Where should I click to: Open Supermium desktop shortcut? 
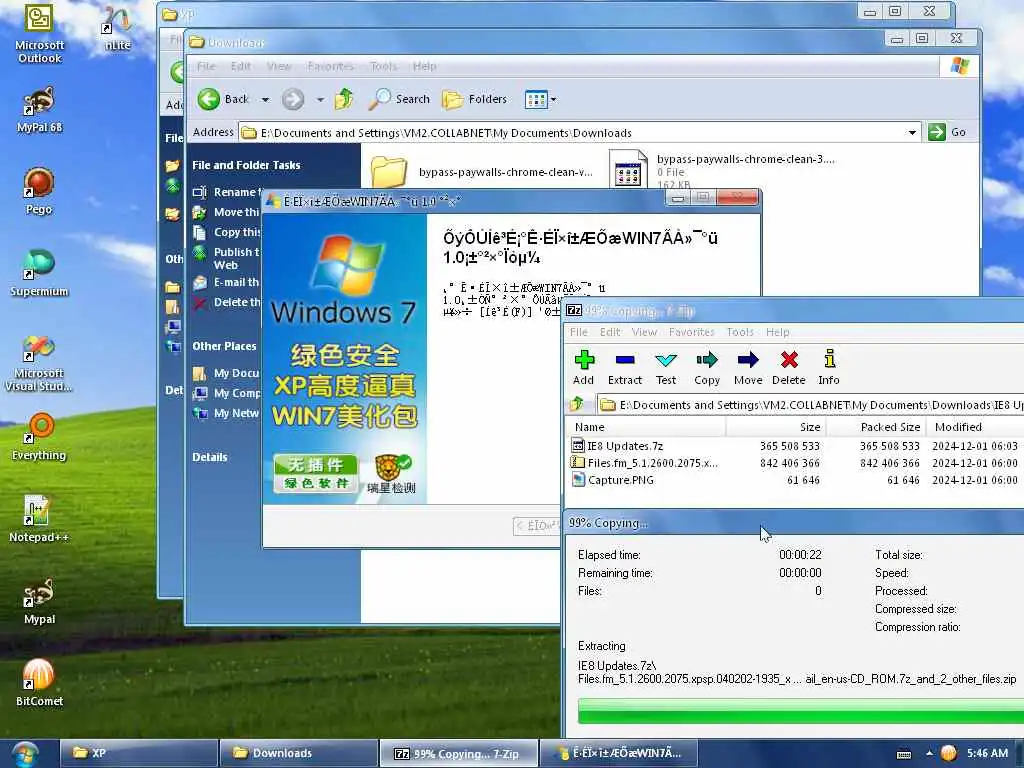click(39, 273)
